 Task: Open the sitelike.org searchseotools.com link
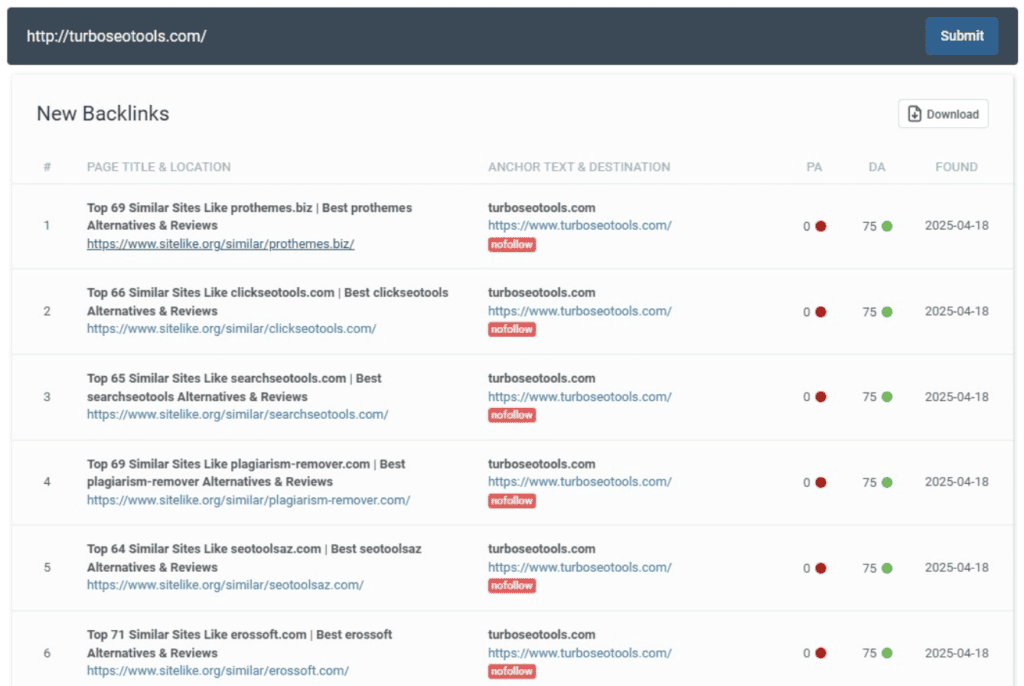point(237,414)
